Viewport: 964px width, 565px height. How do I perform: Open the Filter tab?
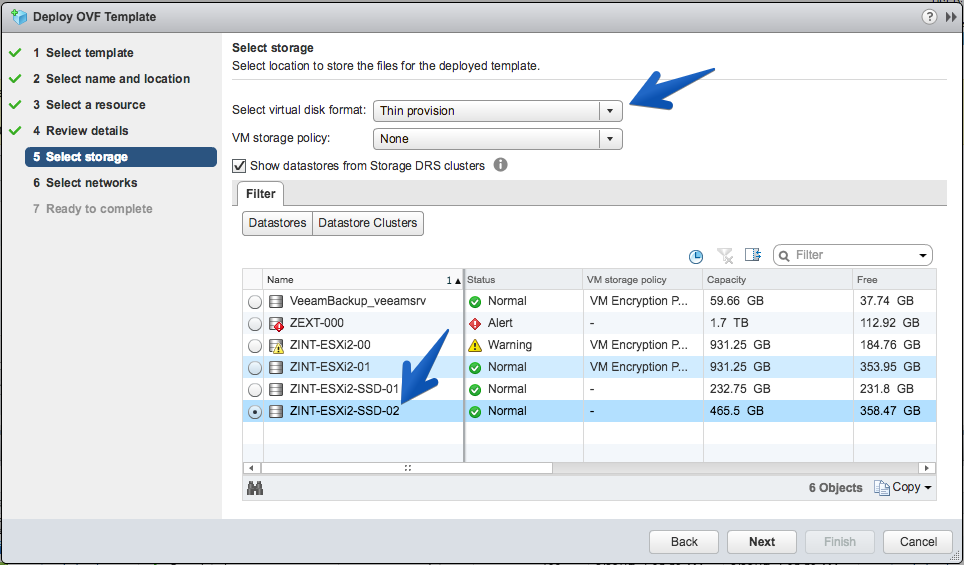pyautogui.click(x=260, y=194)
